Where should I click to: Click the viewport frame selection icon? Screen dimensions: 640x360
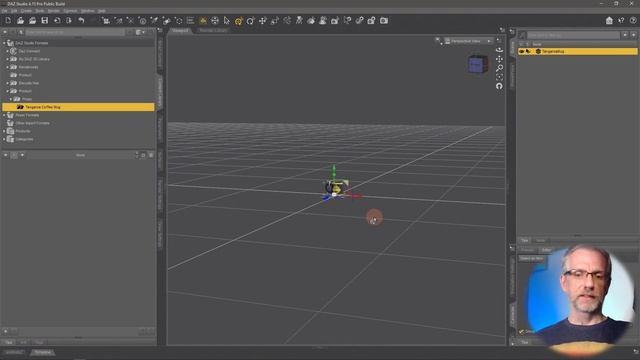499,77
